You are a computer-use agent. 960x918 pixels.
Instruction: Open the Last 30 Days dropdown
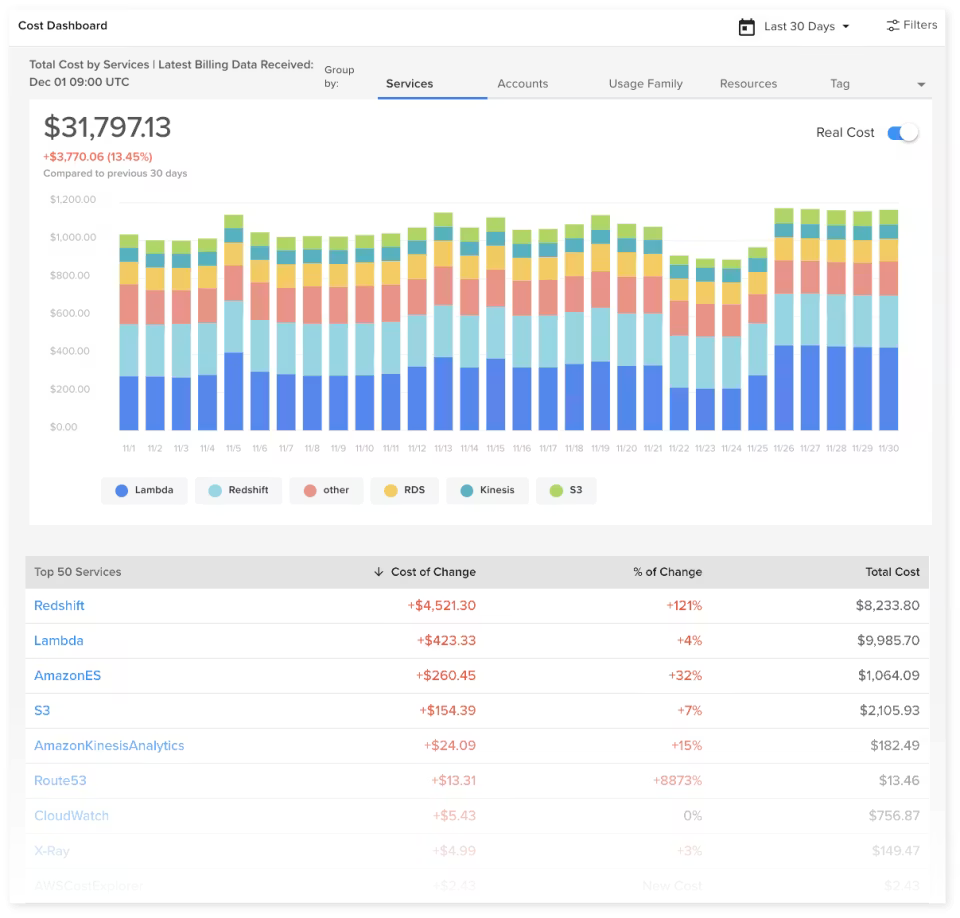pos(803,26)
